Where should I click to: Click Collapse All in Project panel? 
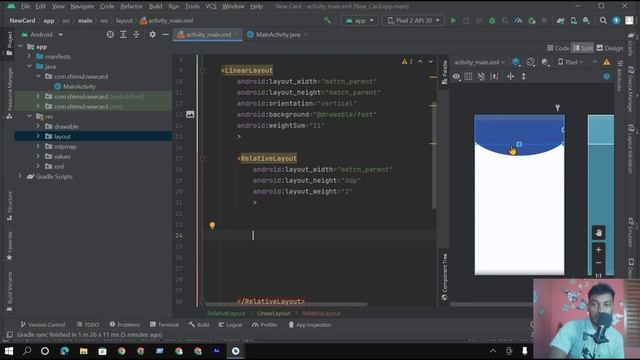136,35
